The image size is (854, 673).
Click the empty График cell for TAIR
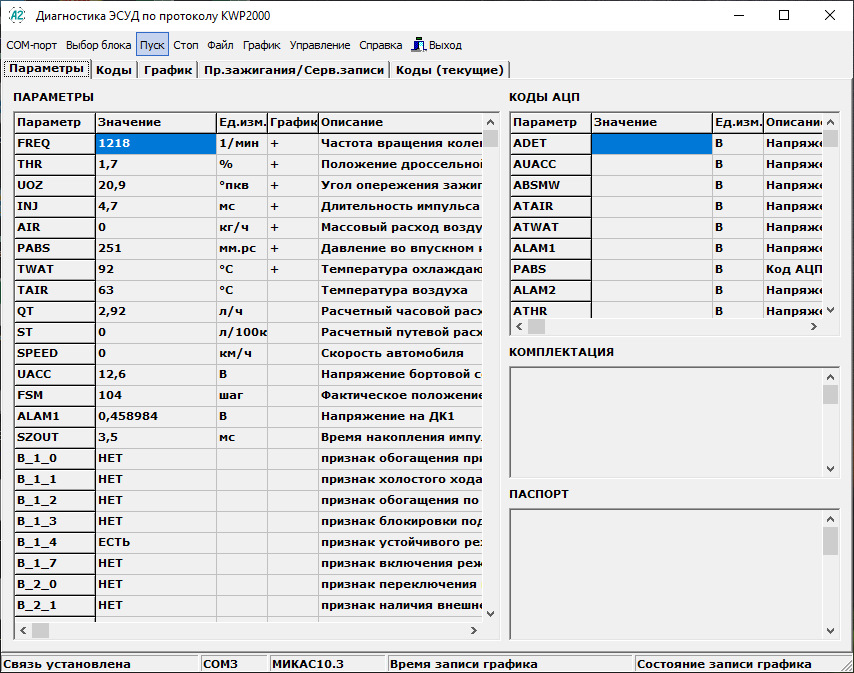coord(293,290)
